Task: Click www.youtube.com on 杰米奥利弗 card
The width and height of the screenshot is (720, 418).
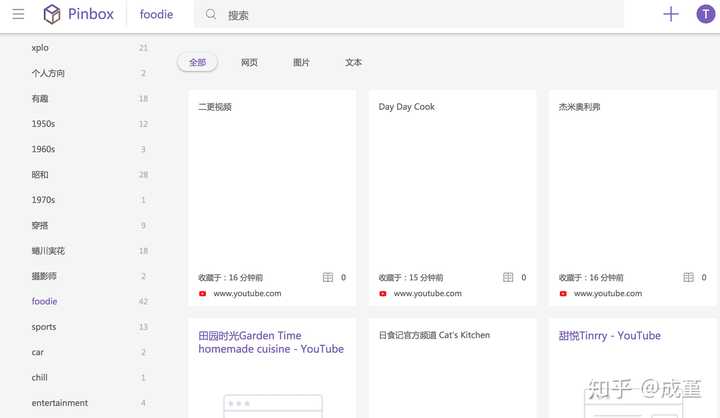Action: tap(608, 294)
